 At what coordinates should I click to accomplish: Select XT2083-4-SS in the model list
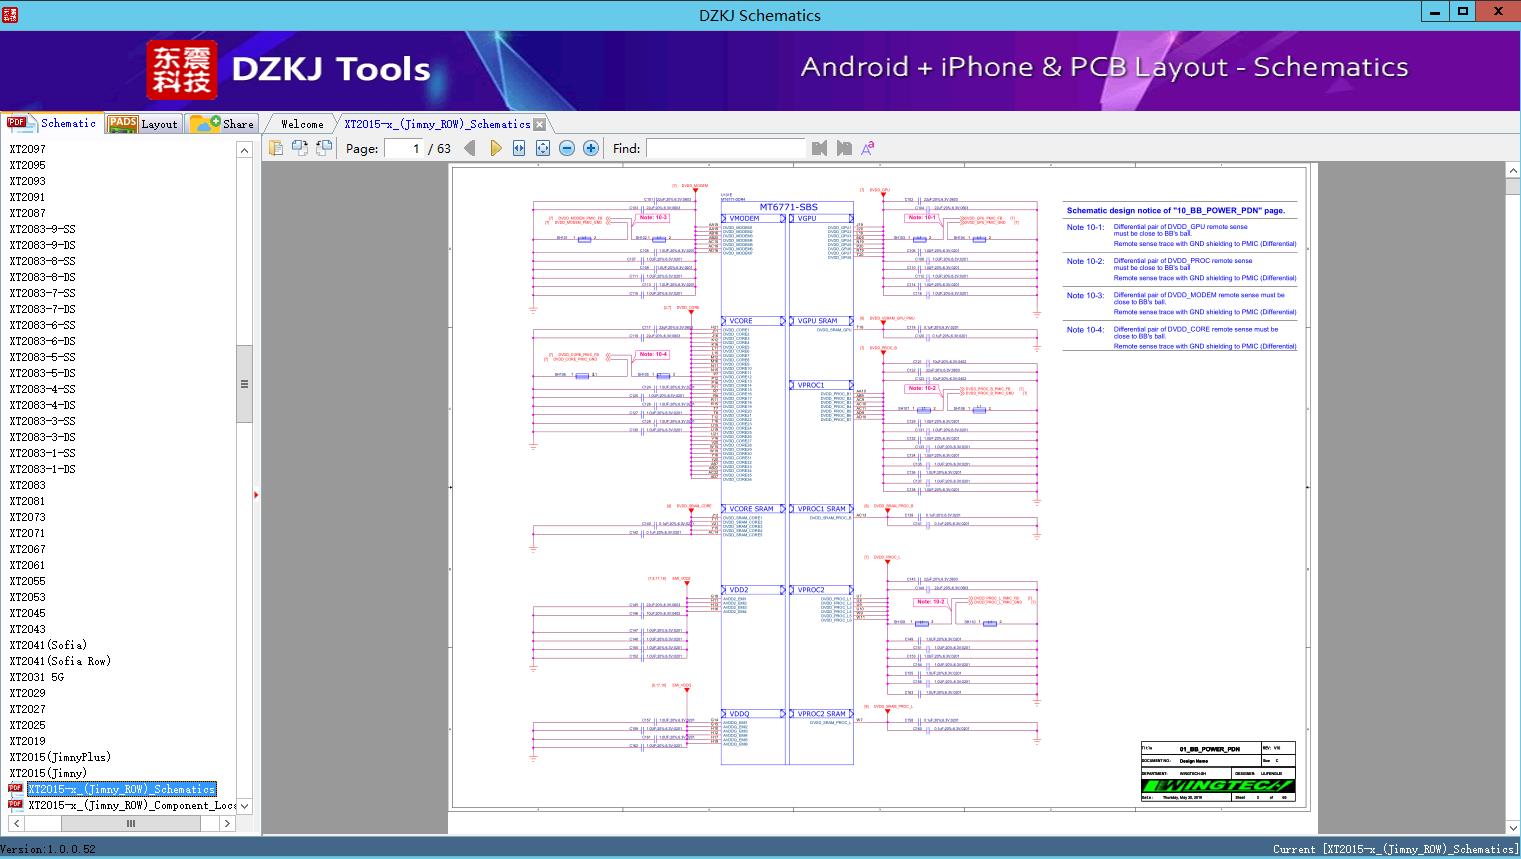[43, 389]
